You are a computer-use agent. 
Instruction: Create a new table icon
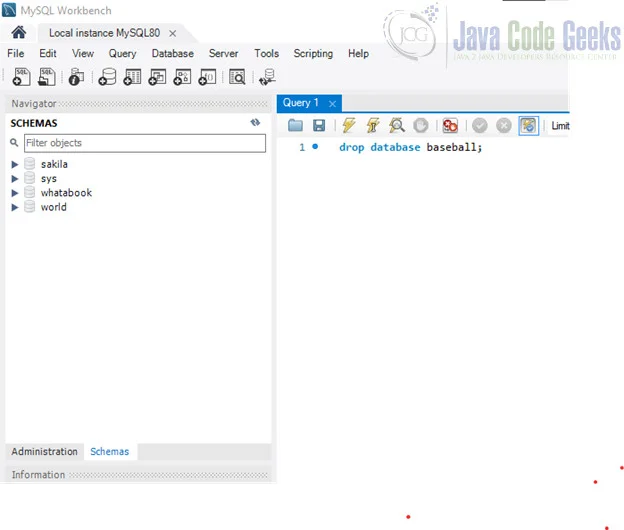(132, 77)
